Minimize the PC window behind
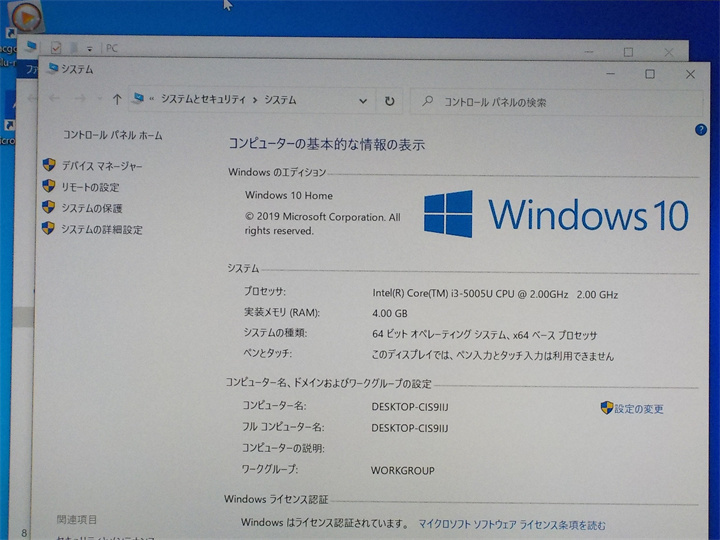Screen dimensions: 720x540 pyautogui.click(x=588, y=51)
